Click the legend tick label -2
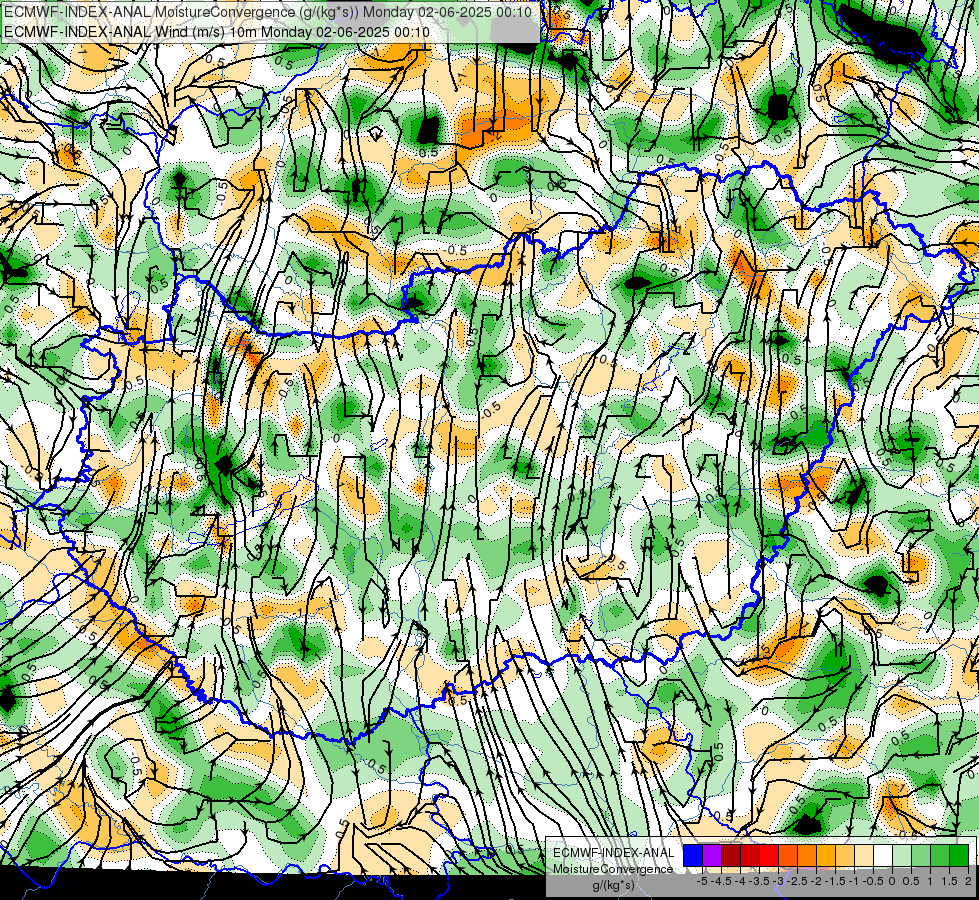 [817, 881]
